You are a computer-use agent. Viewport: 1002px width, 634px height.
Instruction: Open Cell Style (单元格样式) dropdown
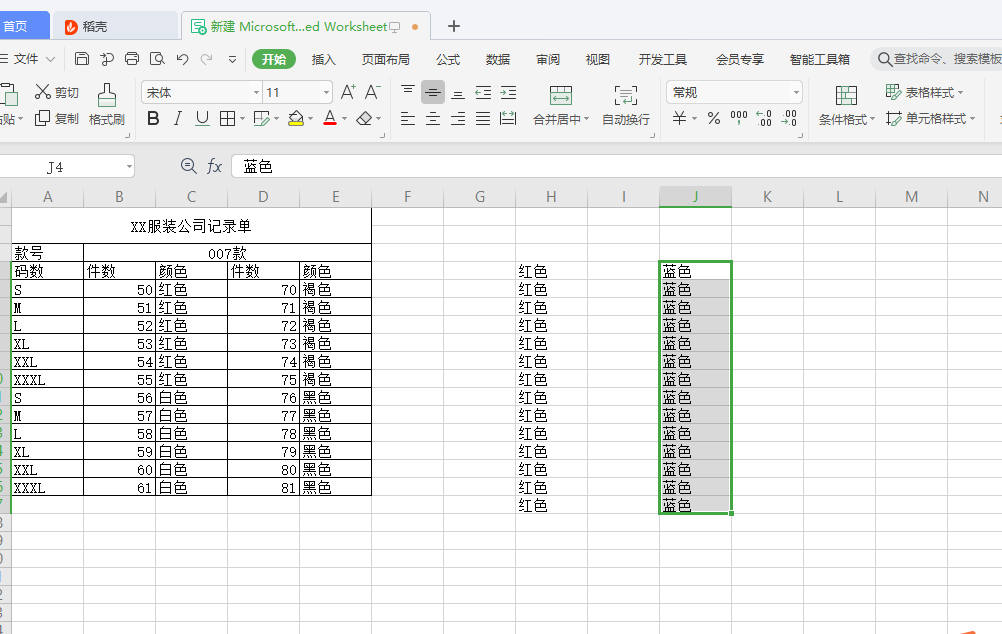pyautogui.click(x=930, y=118)
